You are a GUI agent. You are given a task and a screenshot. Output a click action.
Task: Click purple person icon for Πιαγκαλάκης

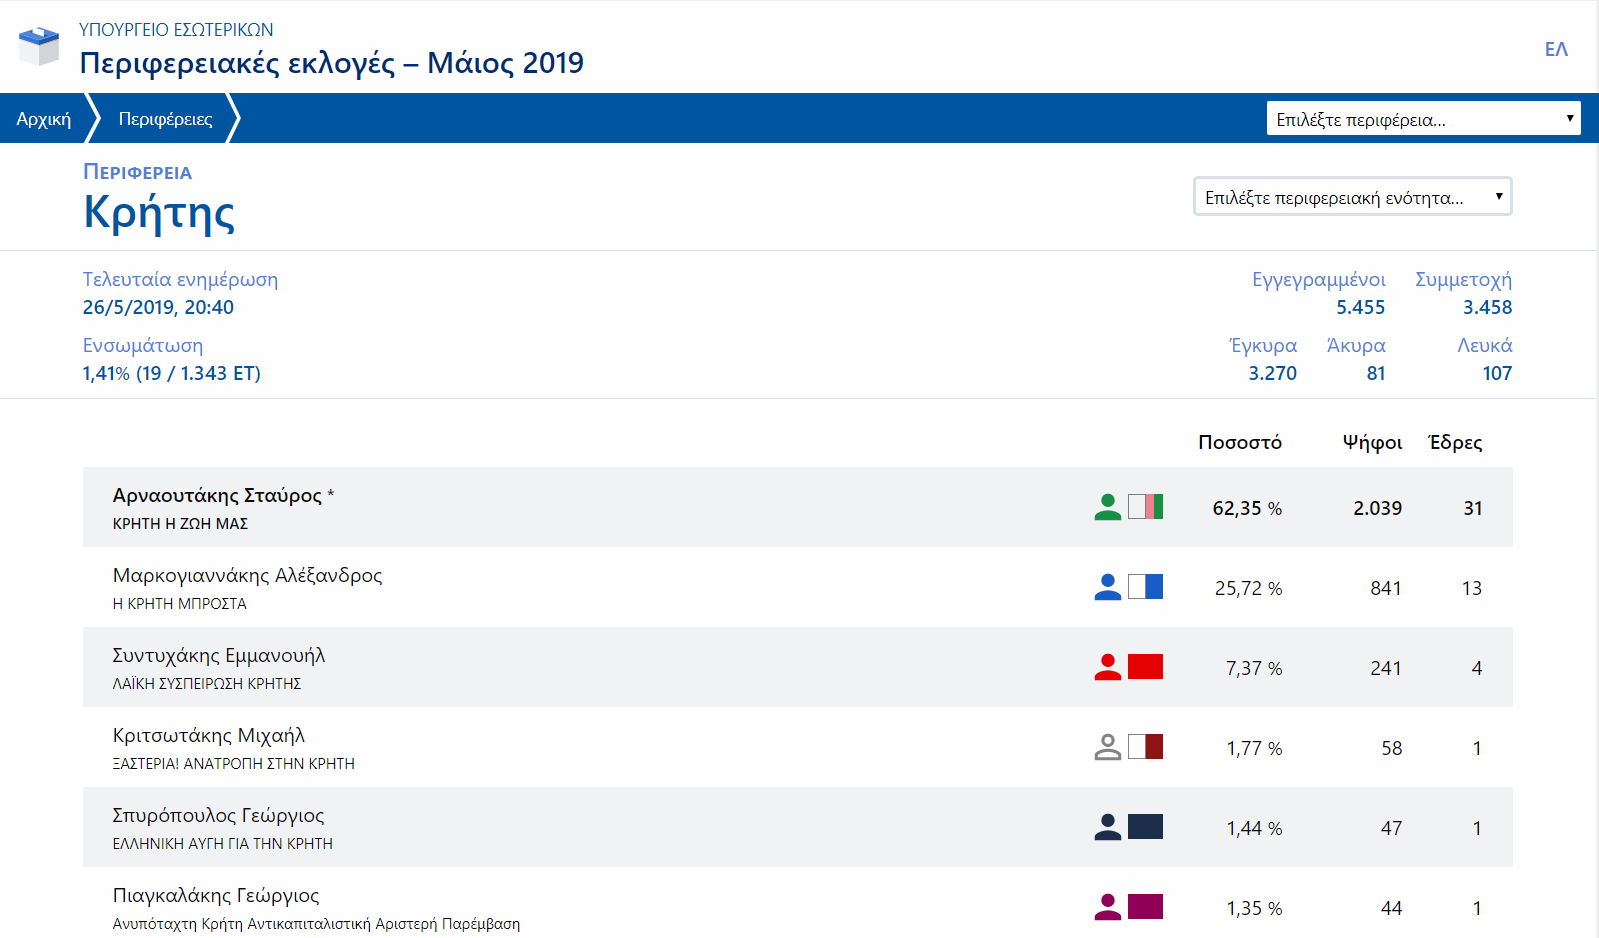(1107, 907)
